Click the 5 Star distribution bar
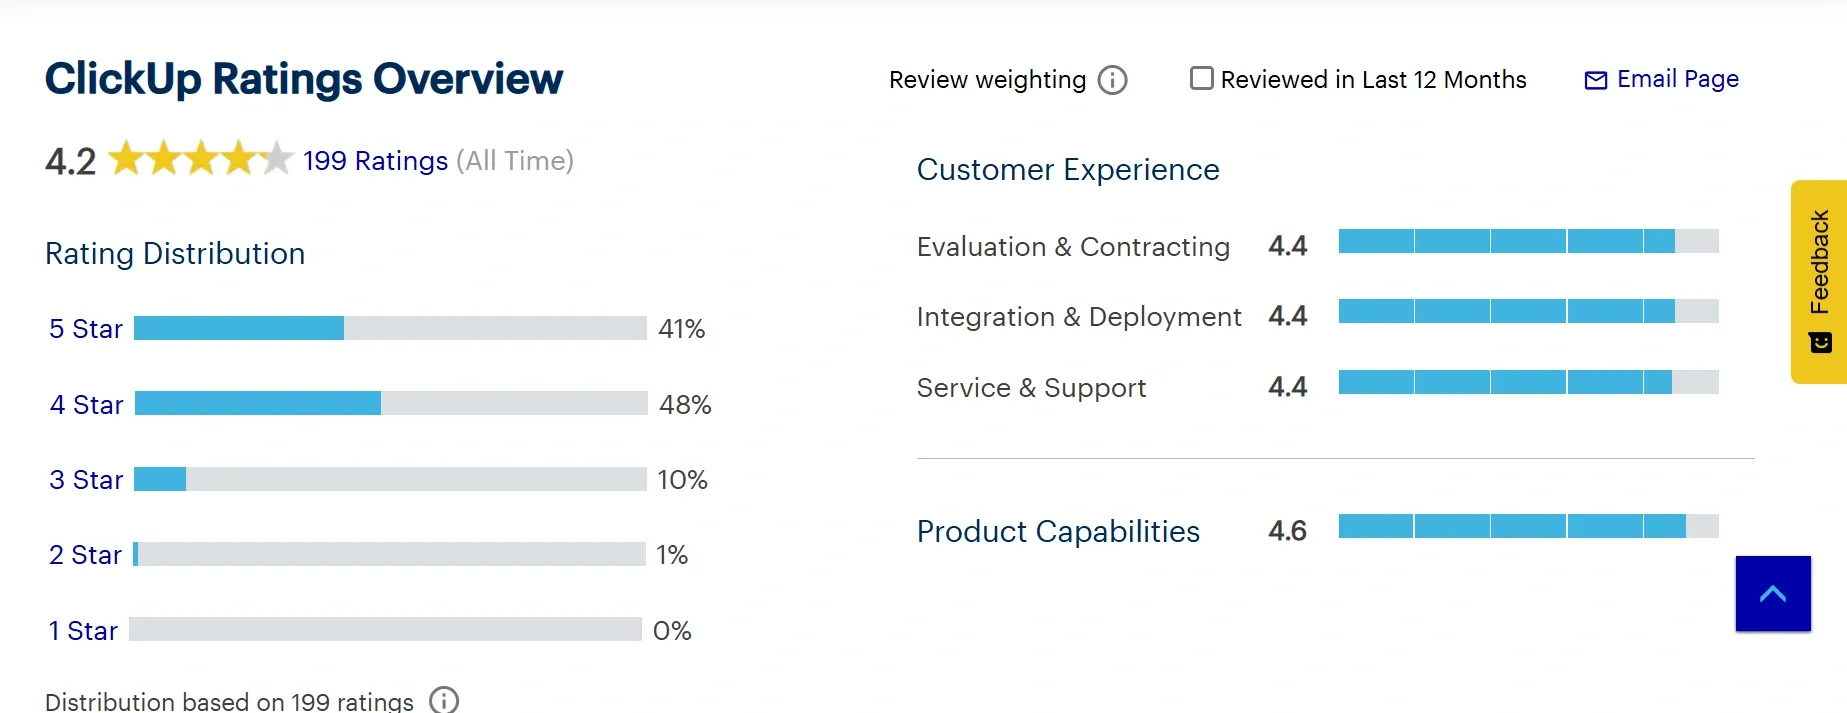Image resolution: width=1847 pixels, height=713 pixels. click(390, 328)
